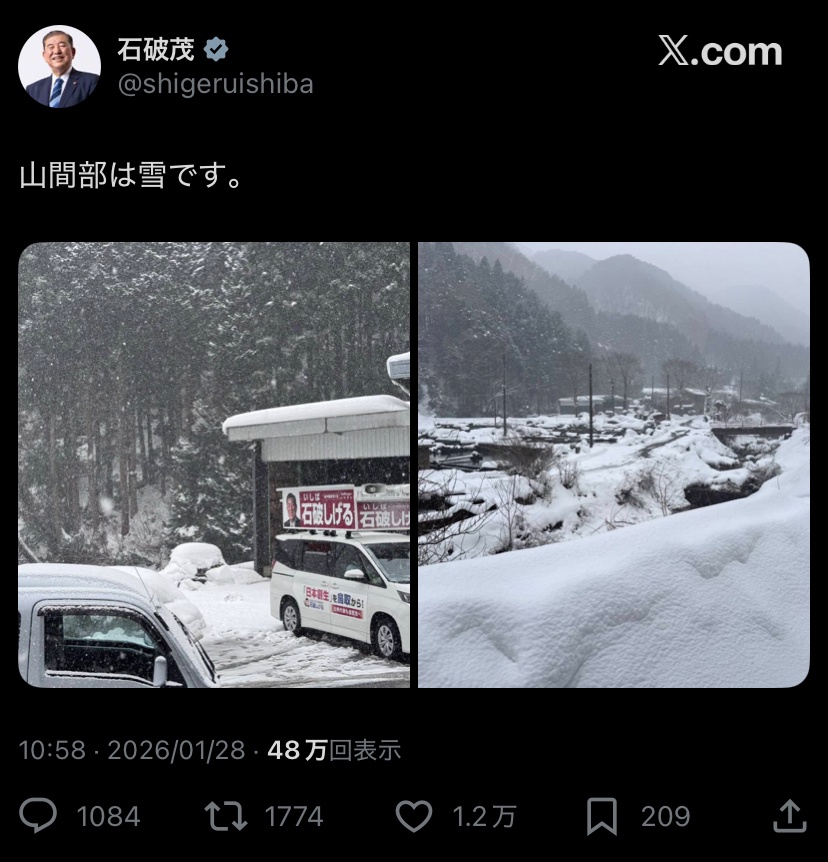
Task: Open the snowy mountain valley photo
Action: coord(614,465)
